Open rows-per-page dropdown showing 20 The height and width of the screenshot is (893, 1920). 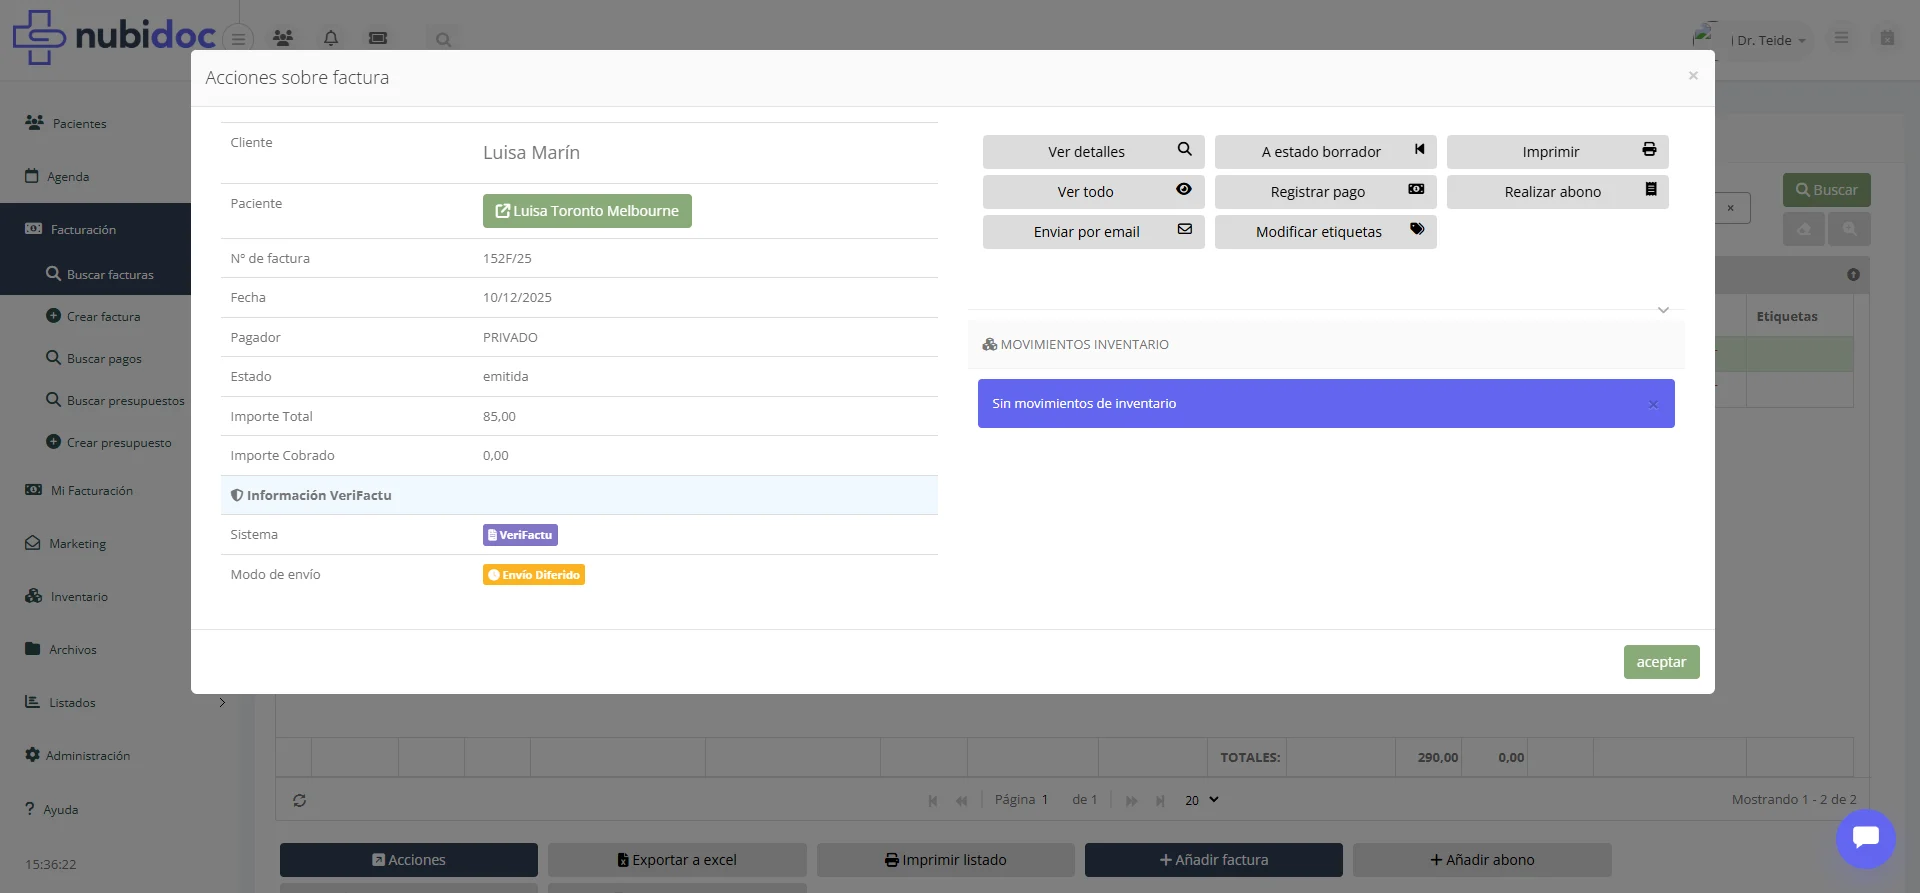[x=1202, y=800]
